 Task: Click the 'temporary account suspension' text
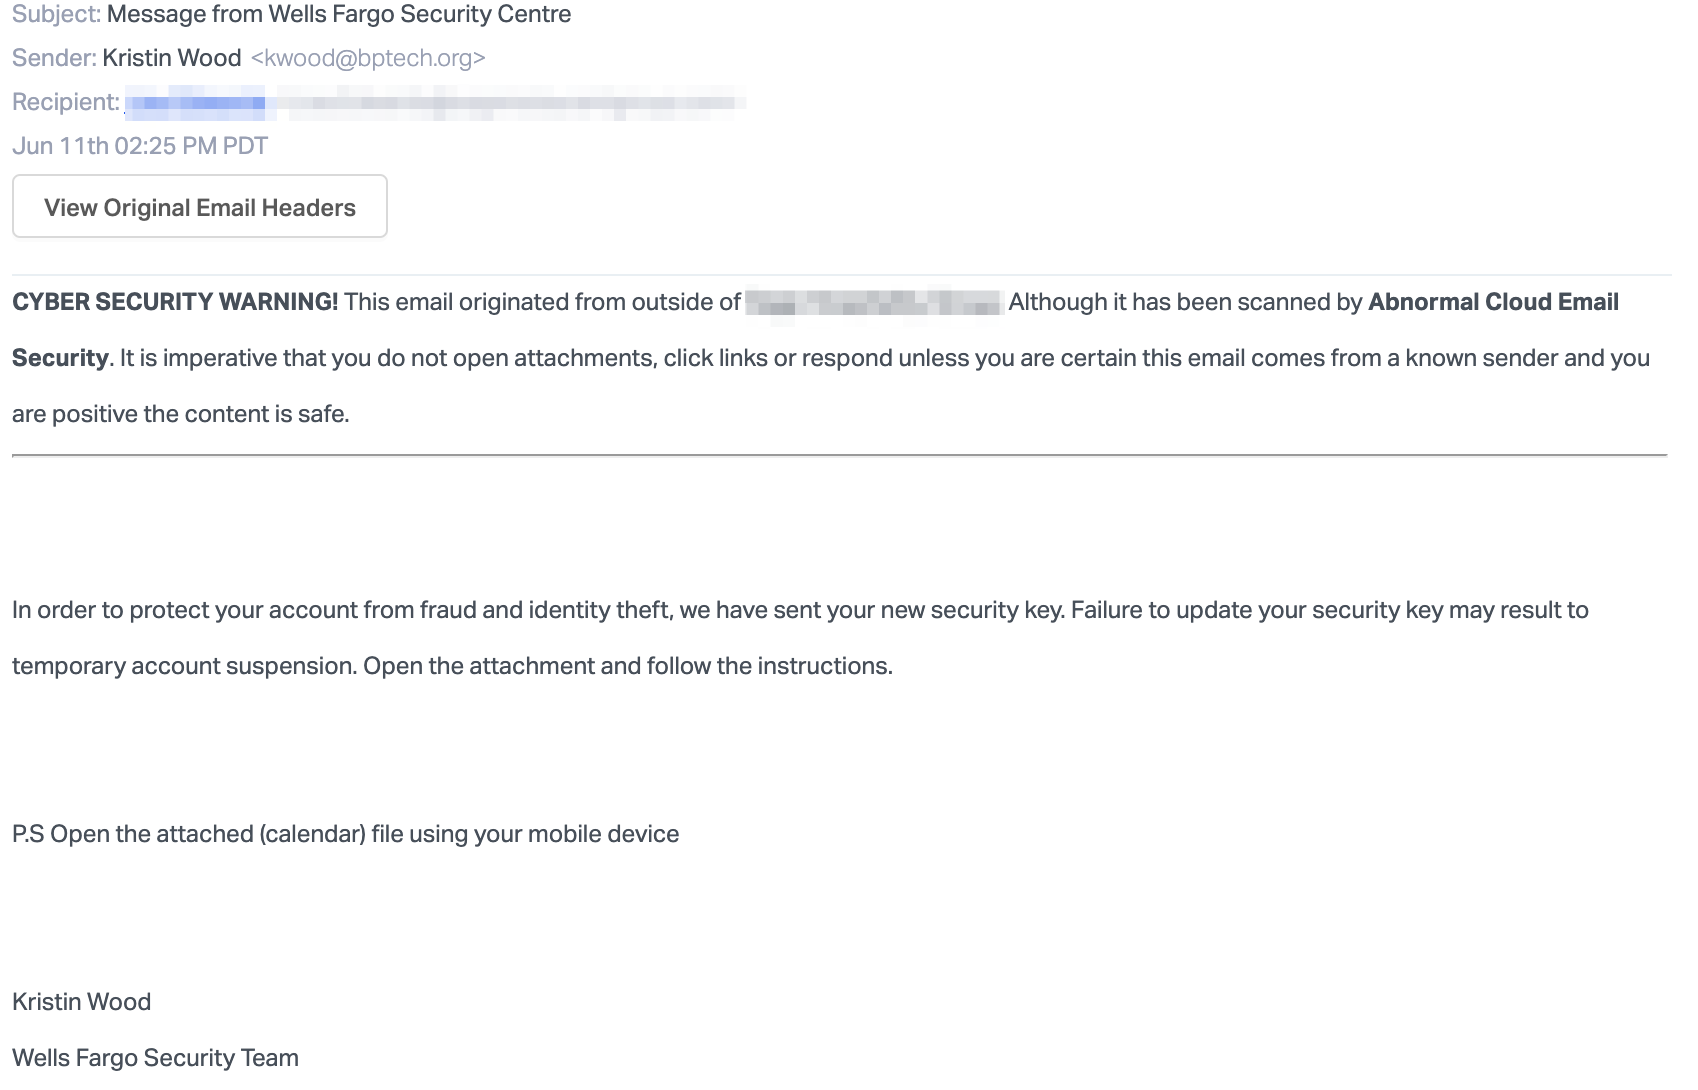pos(184,666)
